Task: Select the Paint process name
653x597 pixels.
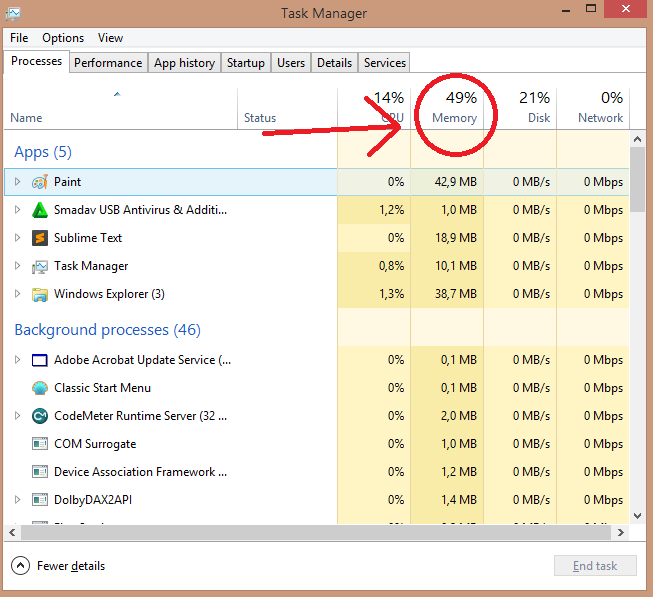Action: tap(67, 182)
